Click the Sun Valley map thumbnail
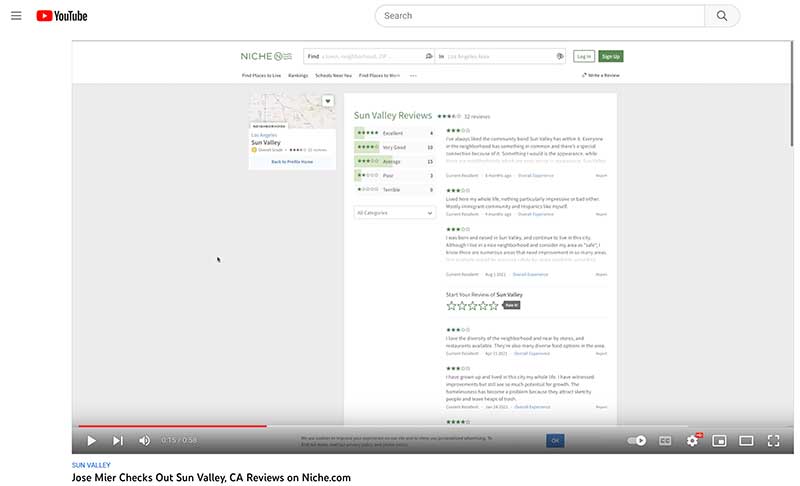800x486 pixels. tap(292, 111)
